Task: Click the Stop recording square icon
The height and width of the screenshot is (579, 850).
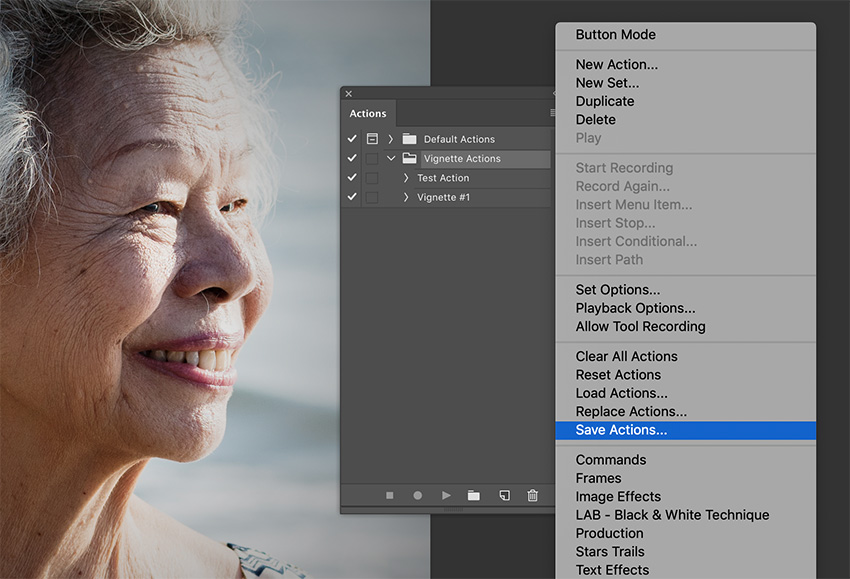Action: [x=389, y=496]
